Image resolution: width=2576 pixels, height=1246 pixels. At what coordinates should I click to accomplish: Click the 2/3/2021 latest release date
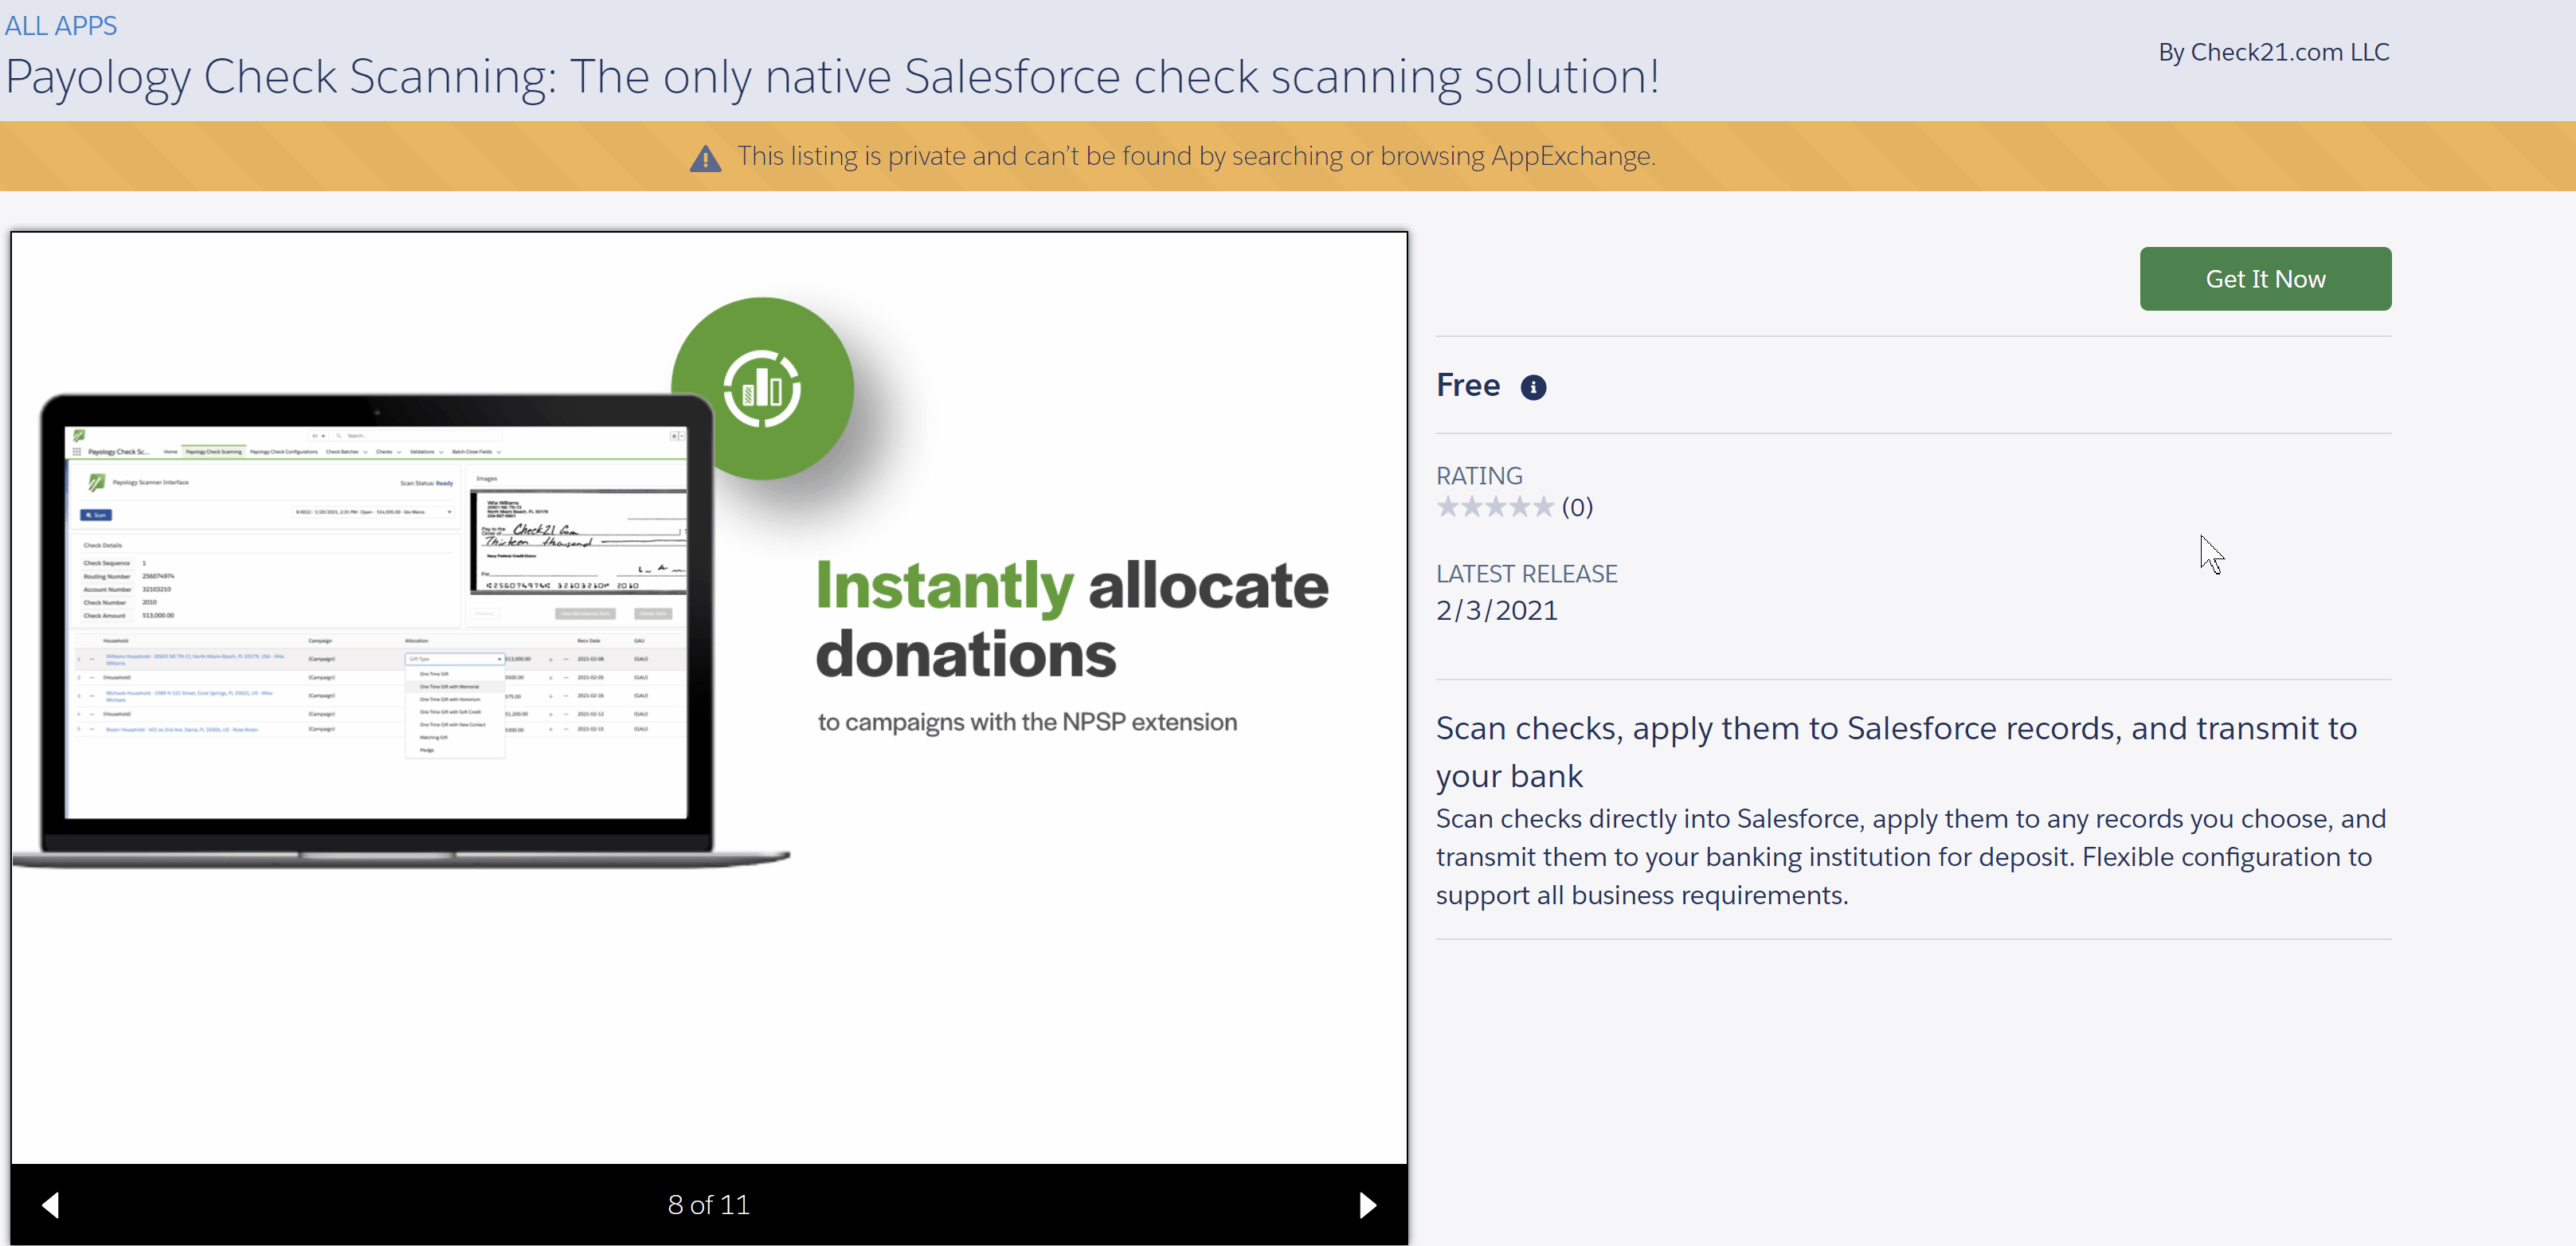[x=1496, y=611]
